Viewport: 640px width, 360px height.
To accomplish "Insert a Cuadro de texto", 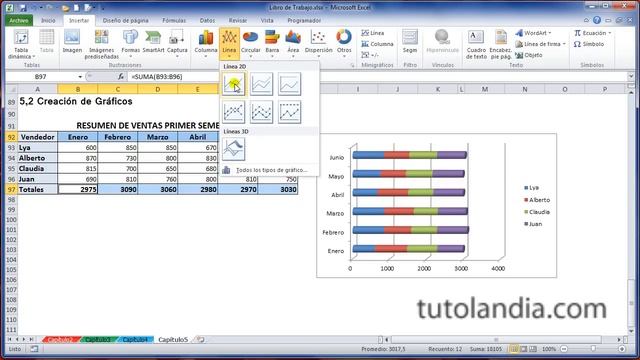I will coord(476,44).
